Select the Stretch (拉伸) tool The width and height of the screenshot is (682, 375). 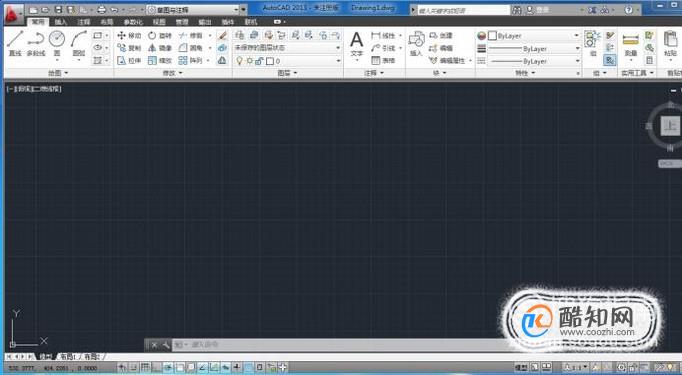pyautogui.click(x=129, y=60)
